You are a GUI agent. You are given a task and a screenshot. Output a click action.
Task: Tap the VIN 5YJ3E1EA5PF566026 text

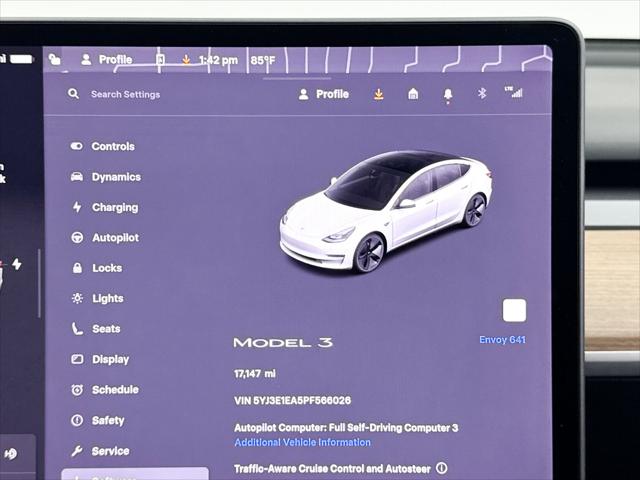(292, 400)
